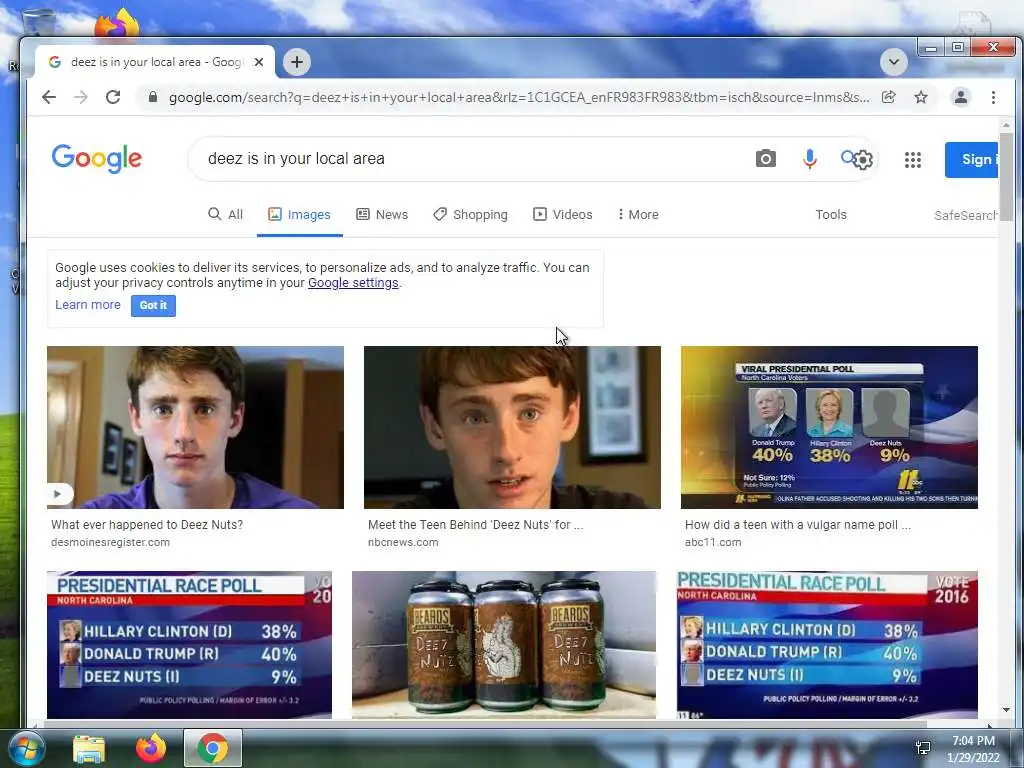Click the 'What ever happened to Deez Nuts?' title
This screenshot has width=1024, height=768.
pos(147,524)
